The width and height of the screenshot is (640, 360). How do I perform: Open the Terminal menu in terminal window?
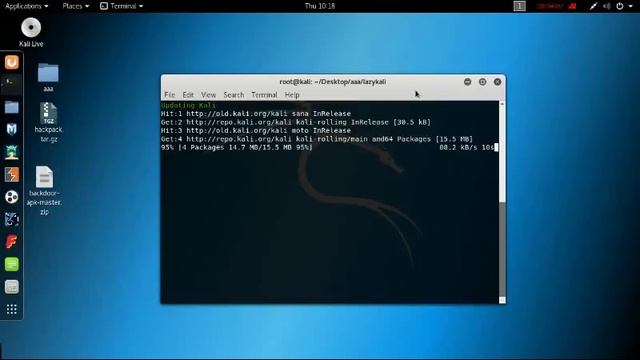click(x=264, y=95)
